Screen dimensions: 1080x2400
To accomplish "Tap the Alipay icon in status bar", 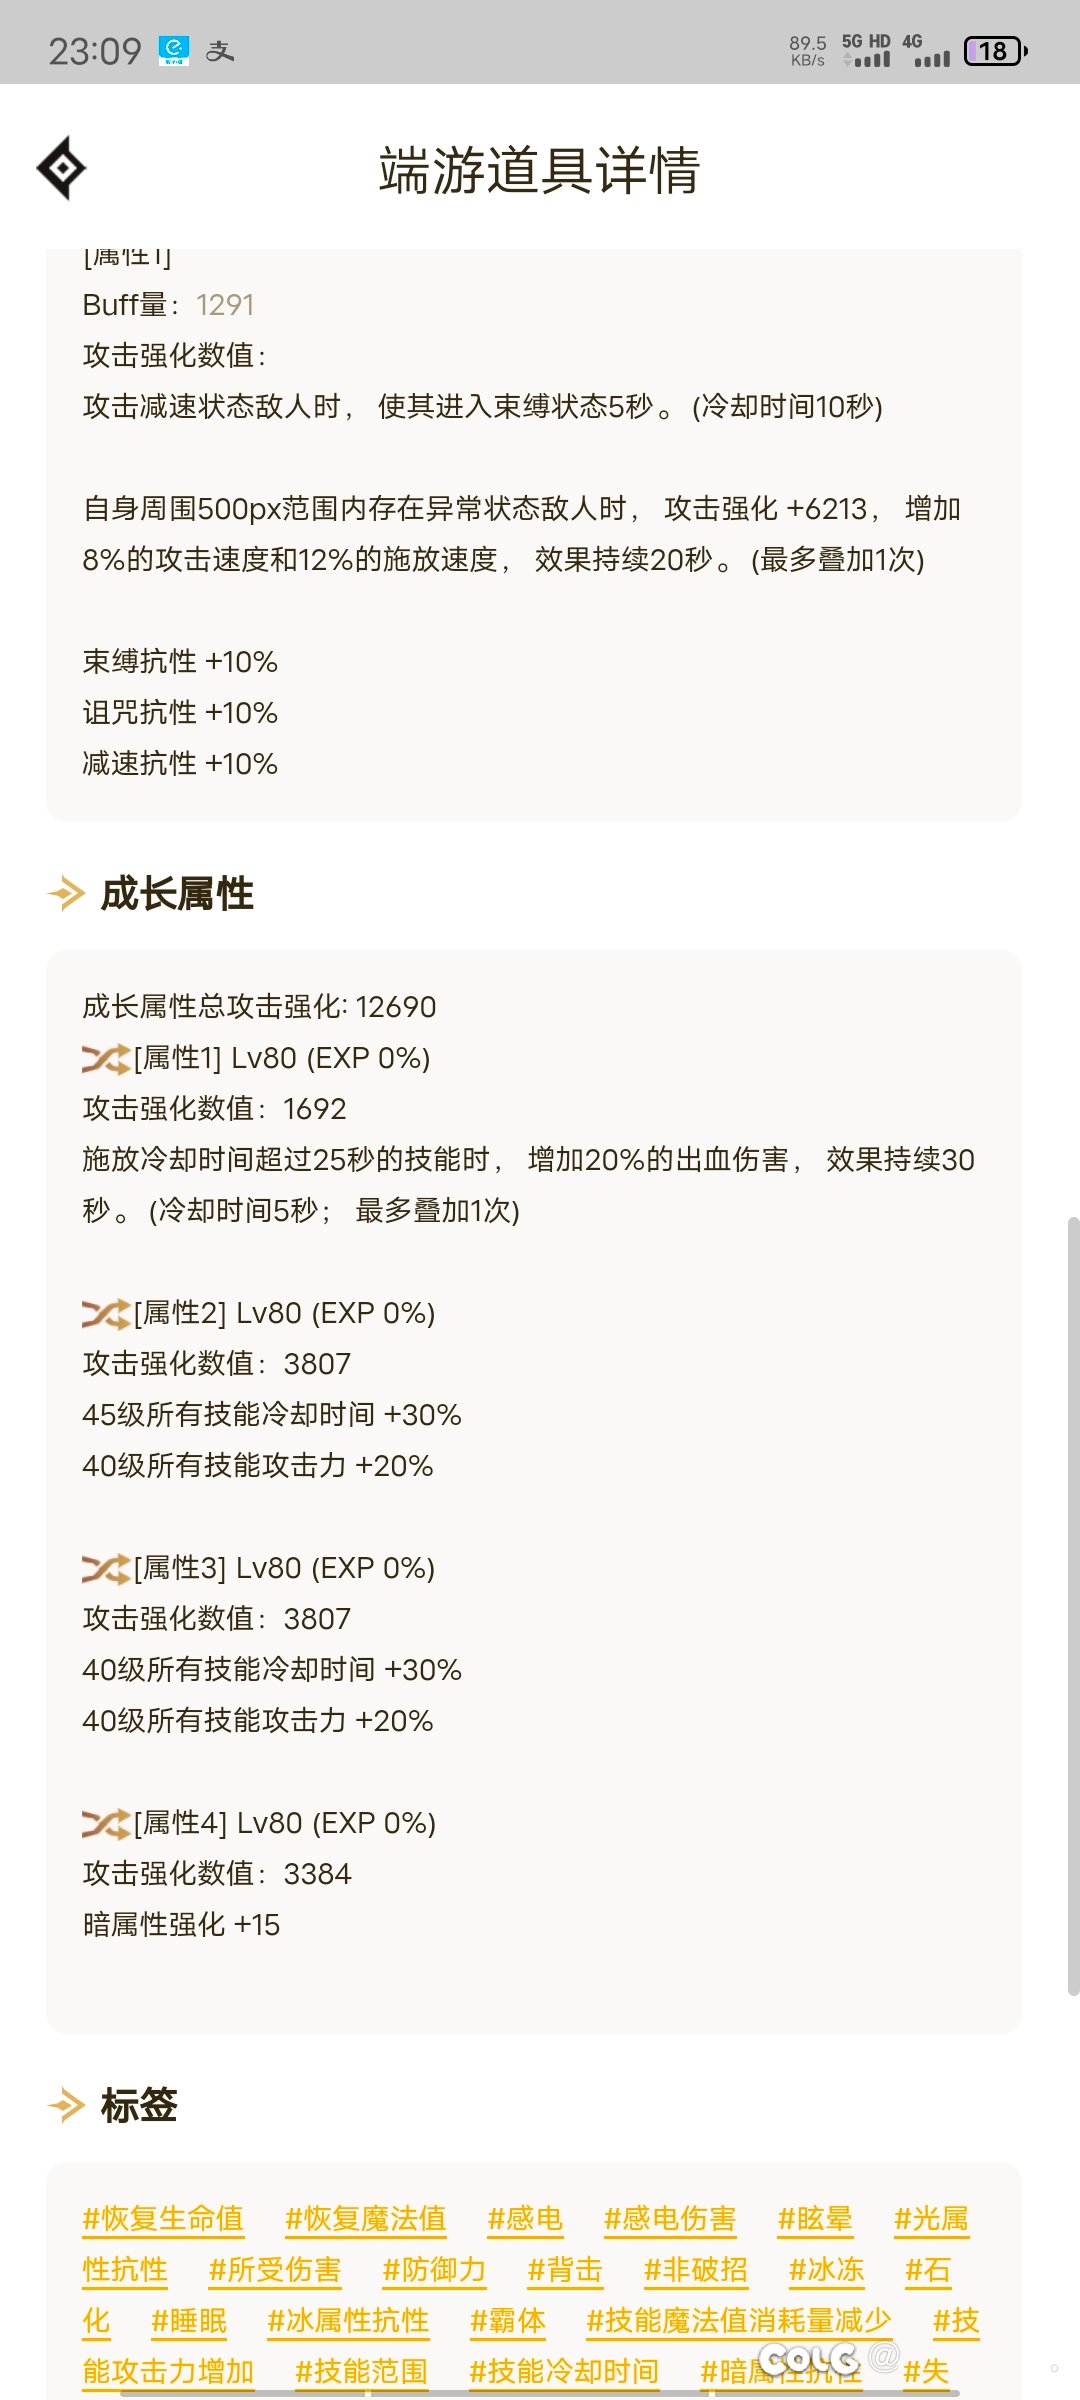I will tap(220, 51).
